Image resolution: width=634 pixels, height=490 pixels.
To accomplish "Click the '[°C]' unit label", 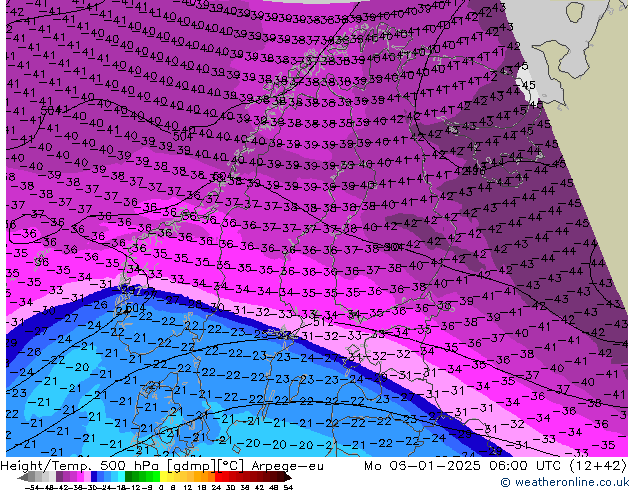I will click(231, 466).
